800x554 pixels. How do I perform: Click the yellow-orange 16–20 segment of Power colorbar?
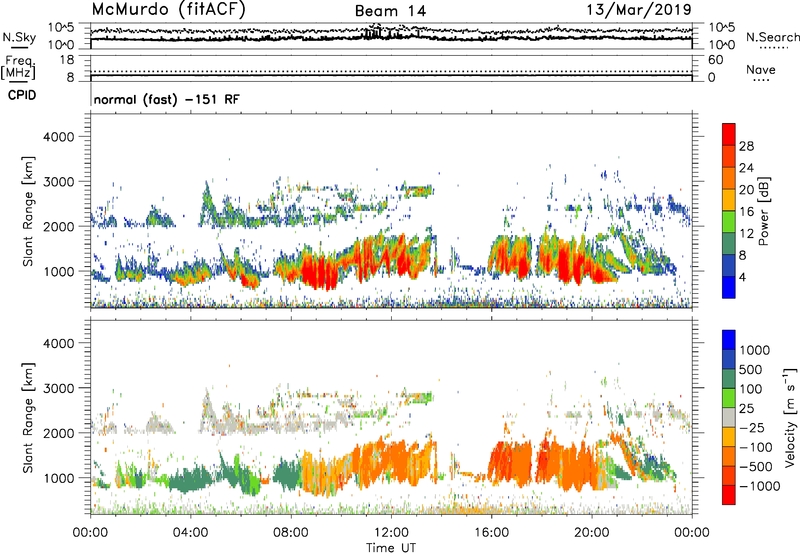click(729, 200)
